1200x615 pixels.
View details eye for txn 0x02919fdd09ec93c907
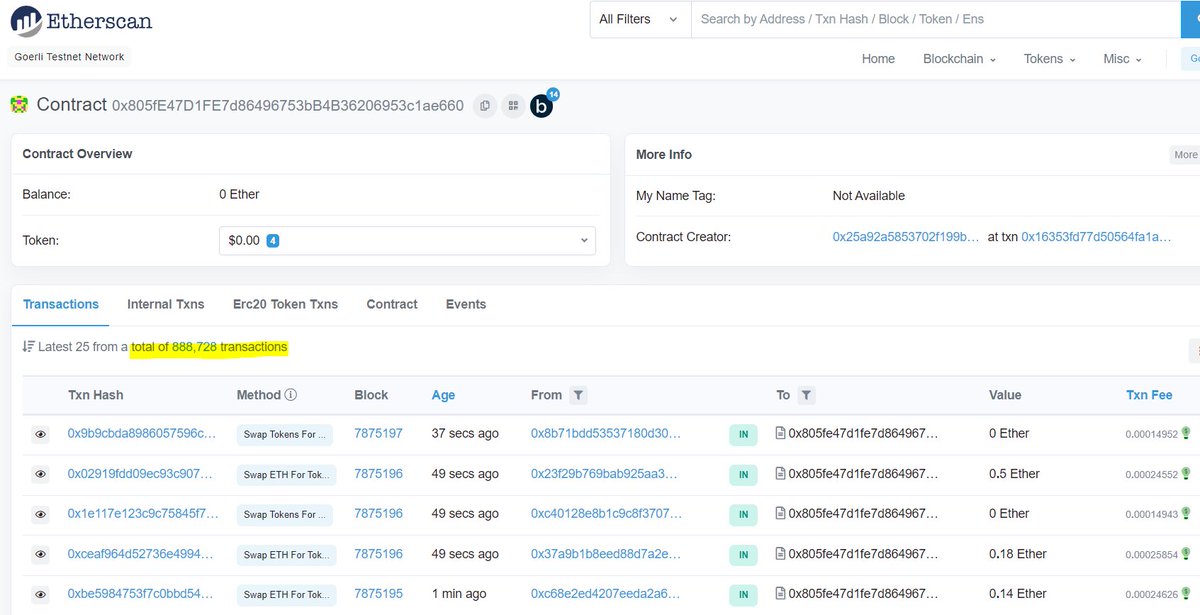coord(41,474)
